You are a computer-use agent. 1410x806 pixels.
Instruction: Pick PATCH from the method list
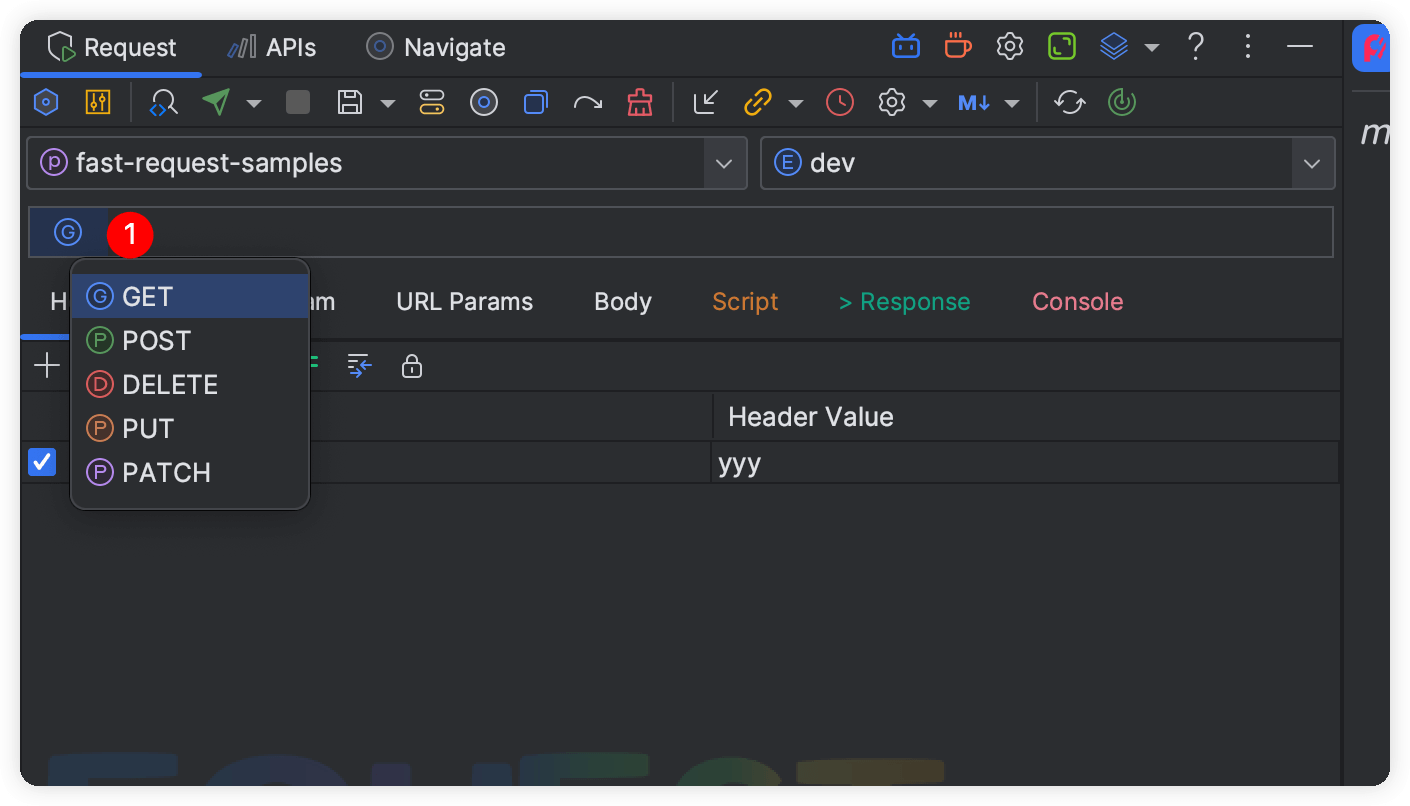pyautogui.click(x=166, y=473)
